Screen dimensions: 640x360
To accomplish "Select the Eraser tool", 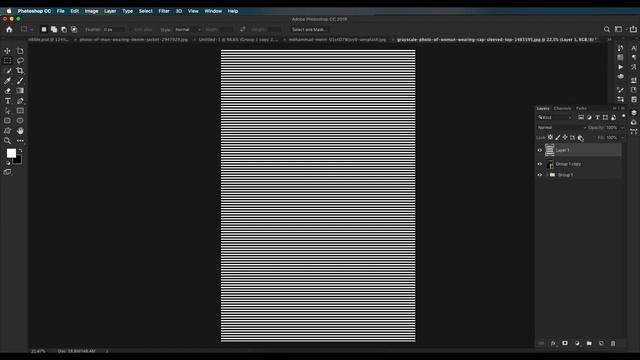I will tap(7, 91).
